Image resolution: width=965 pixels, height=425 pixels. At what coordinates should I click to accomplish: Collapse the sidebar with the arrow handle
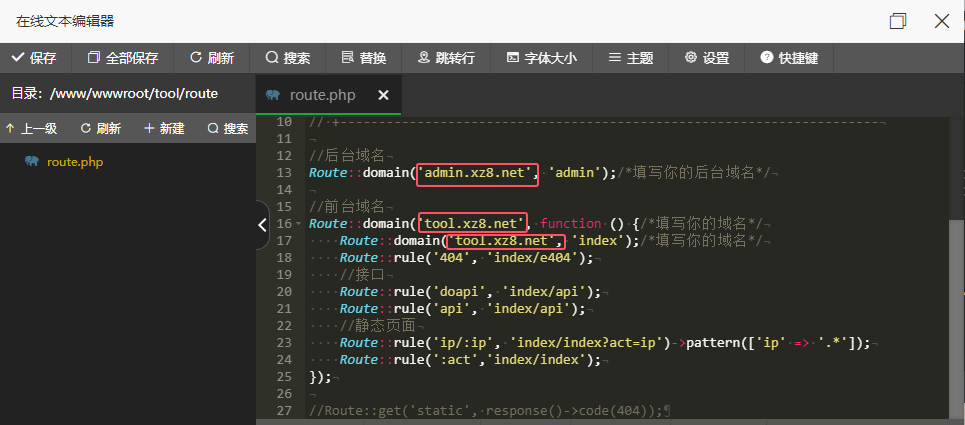(x=262, y=224)
